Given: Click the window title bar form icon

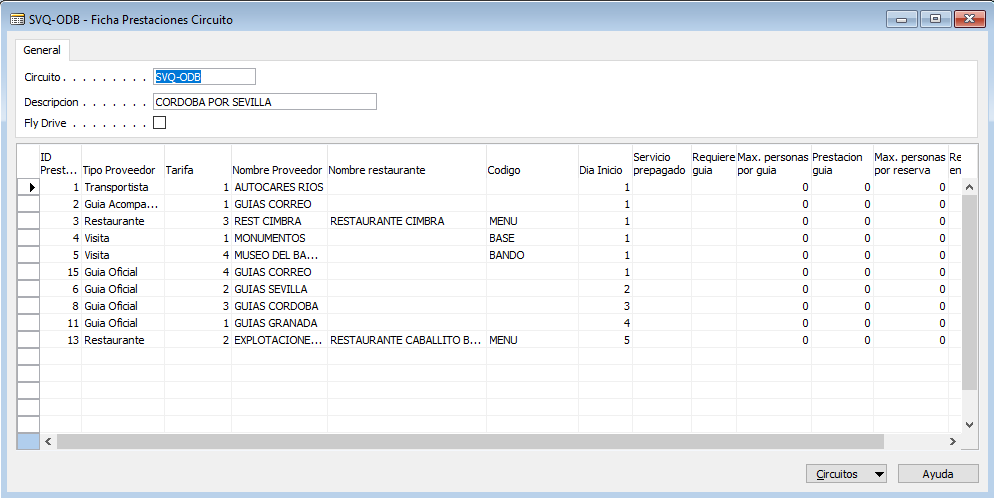Looking at the screenshot, I should (18, 20).
